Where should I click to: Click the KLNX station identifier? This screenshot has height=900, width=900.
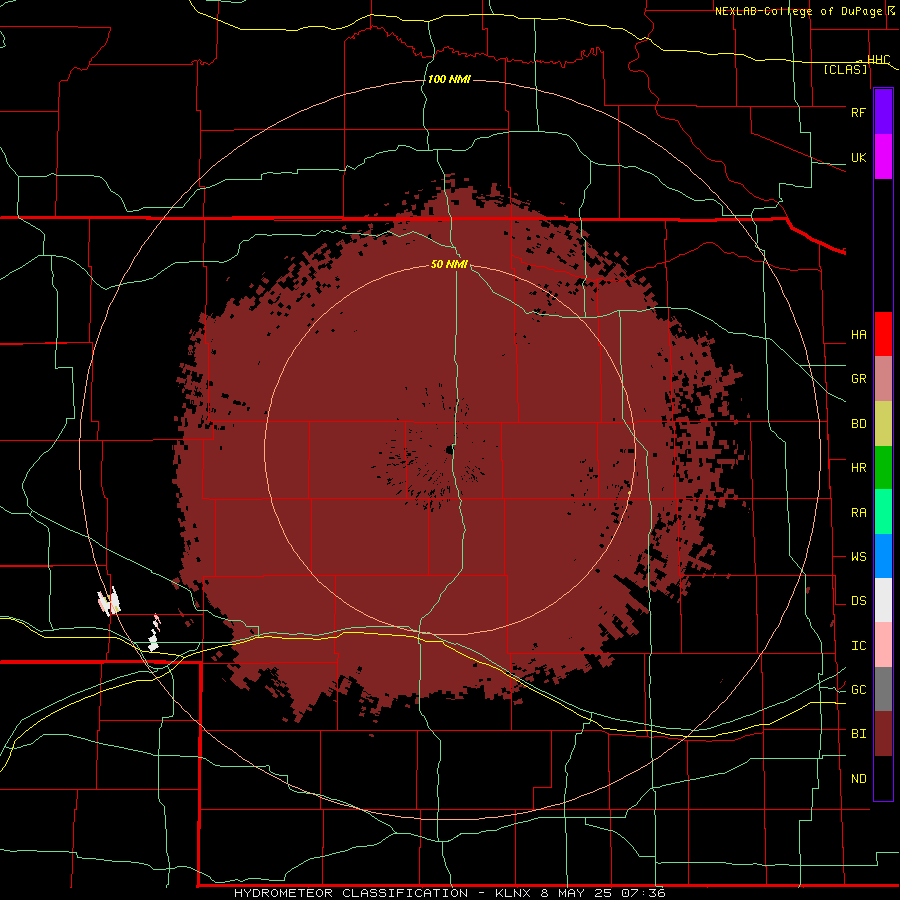(513, 893)
